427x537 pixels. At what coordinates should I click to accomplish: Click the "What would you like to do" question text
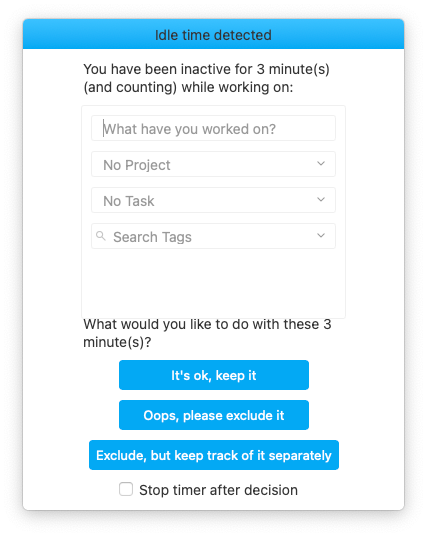click(207, 333)
